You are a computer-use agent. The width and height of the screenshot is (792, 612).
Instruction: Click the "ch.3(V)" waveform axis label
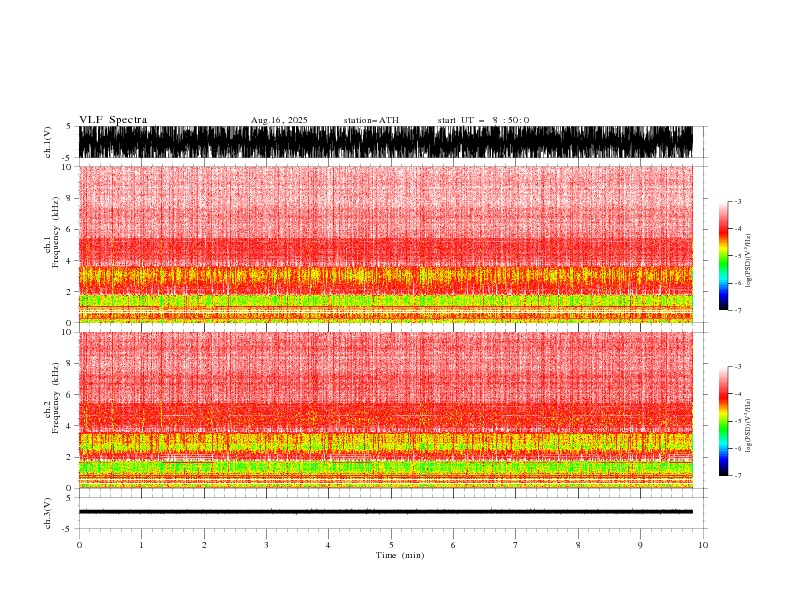pyautogui.click(x=48, y=513)
